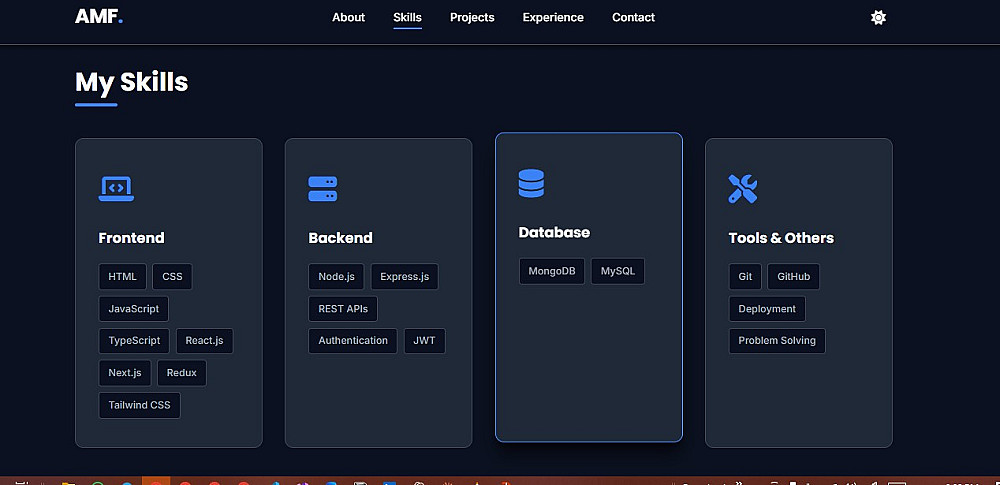Click the Tailwind CSS skill tag

click(x=140, y=405)
